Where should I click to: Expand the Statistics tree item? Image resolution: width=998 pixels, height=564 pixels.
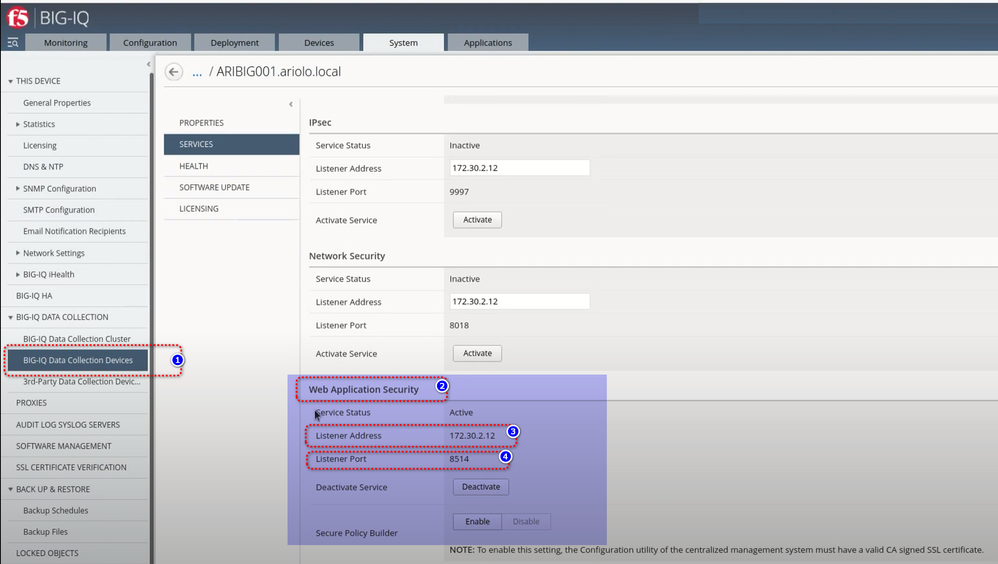(18, 124)
